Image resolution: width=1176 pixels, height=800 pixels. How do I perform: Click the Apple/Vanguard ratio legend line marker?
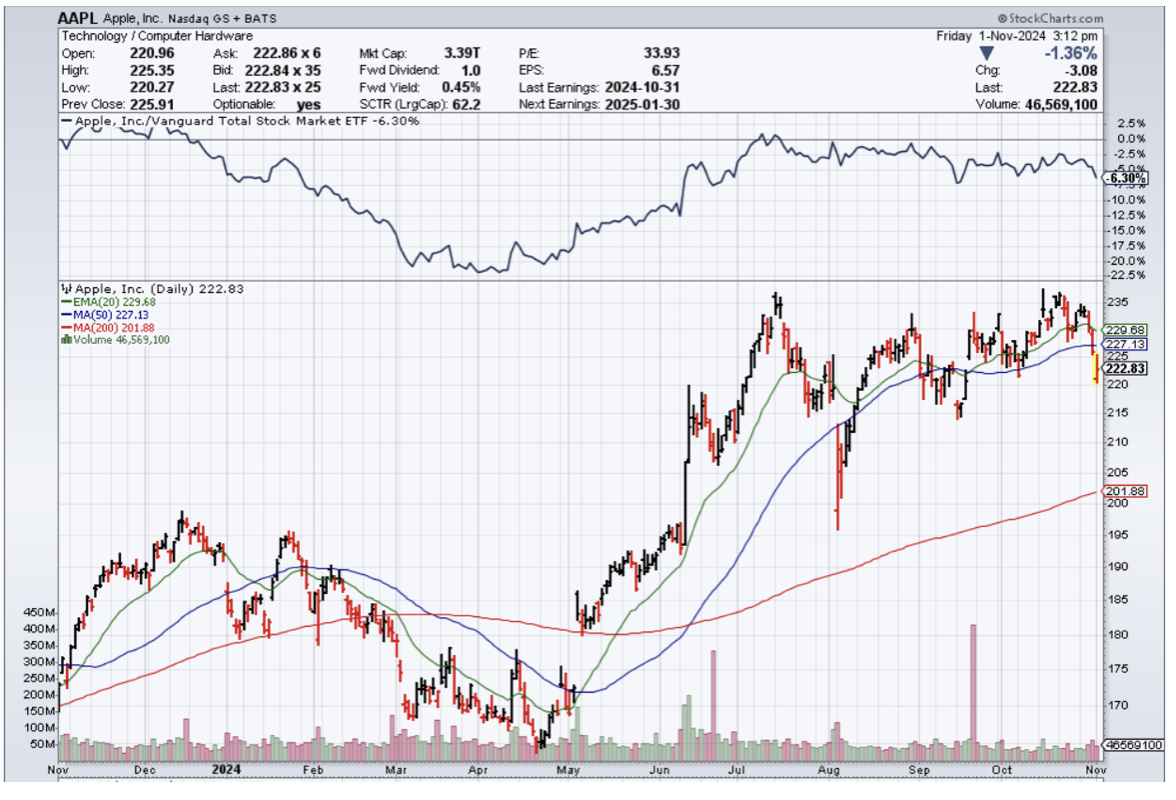click(67, 121)
